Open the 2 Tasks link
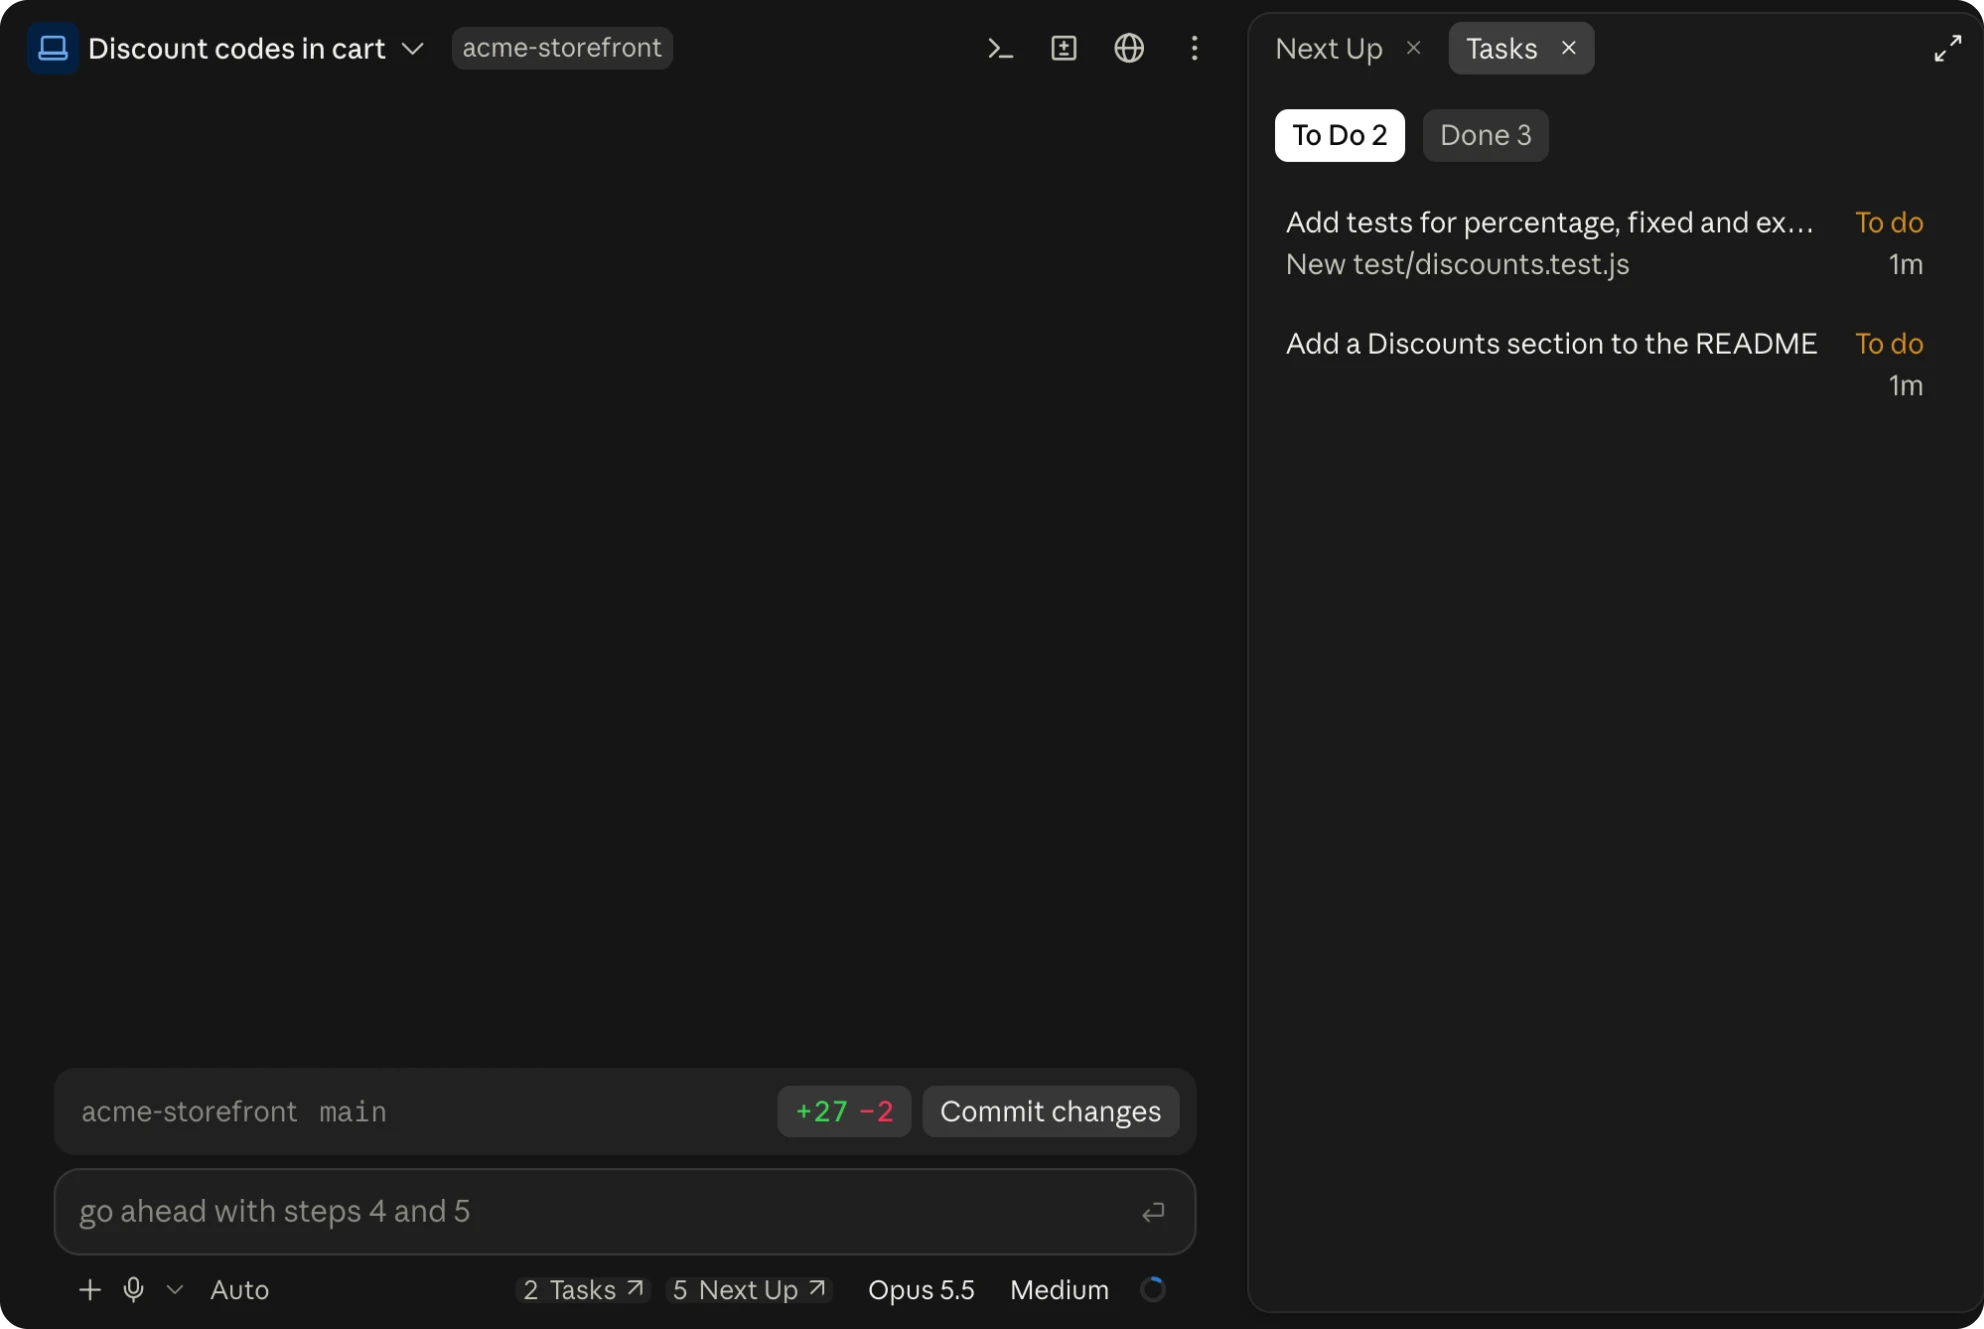Screen dimensions: 1984x1329 tap(583, 1290)
